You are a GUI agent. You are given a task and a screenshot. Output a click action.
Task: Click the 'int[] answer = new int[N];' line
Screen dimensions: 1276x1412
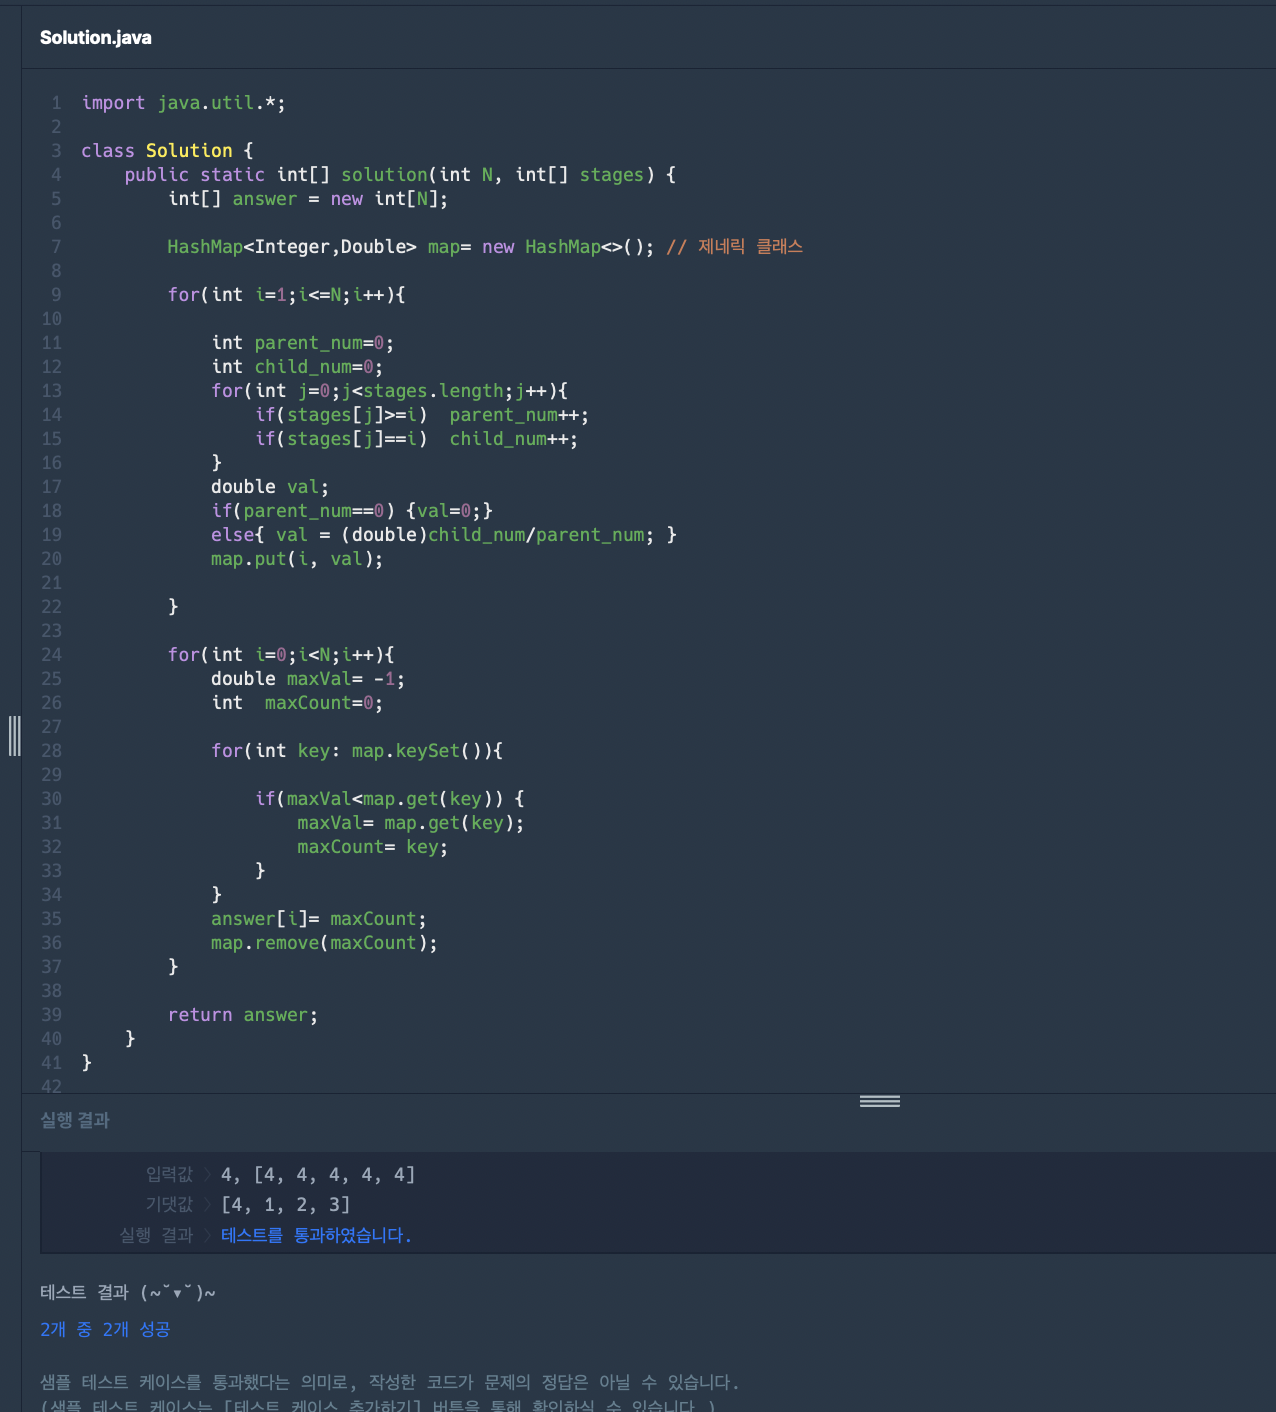pos(308,199)
